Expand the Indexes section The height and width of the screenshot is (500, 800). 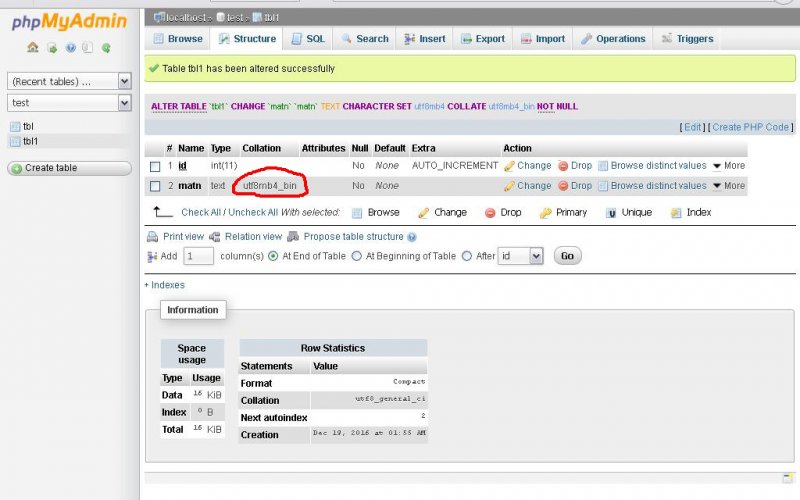tap(165, 285)
